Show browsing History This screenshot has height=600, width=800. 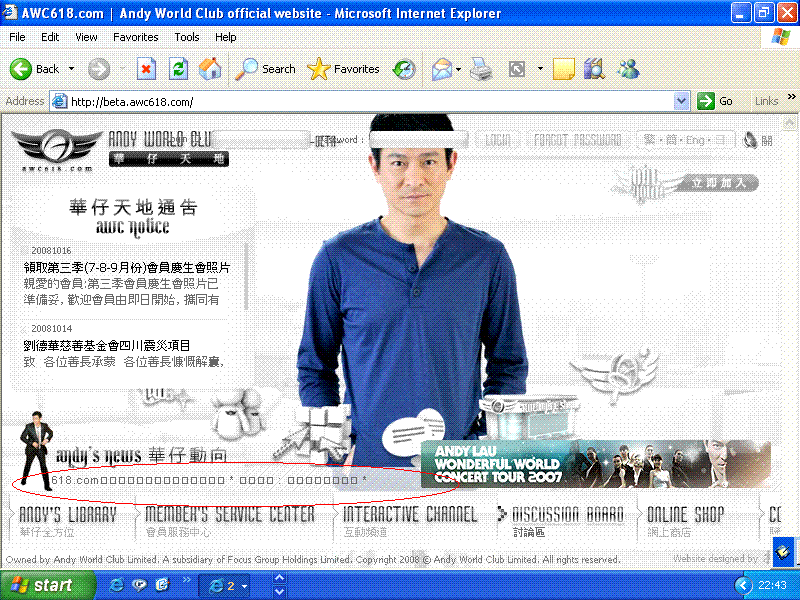click(x=404, y=69)
